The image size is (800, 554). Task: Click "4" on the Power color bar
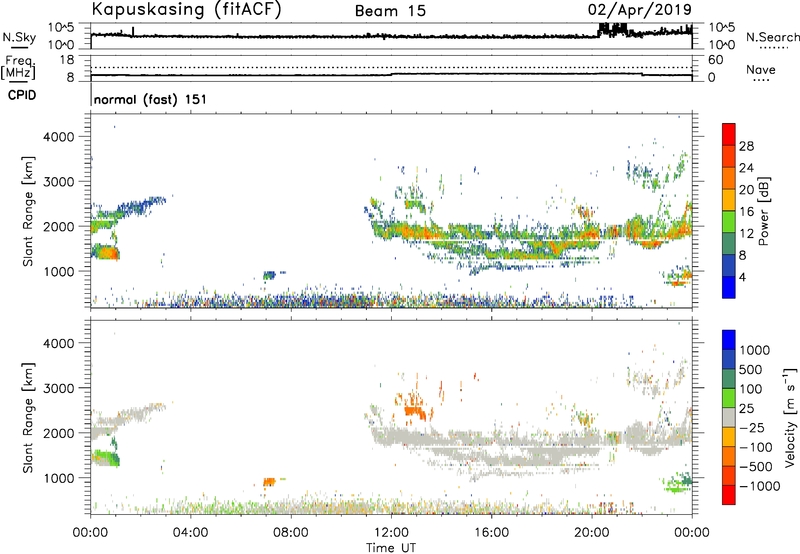point(743,277)
